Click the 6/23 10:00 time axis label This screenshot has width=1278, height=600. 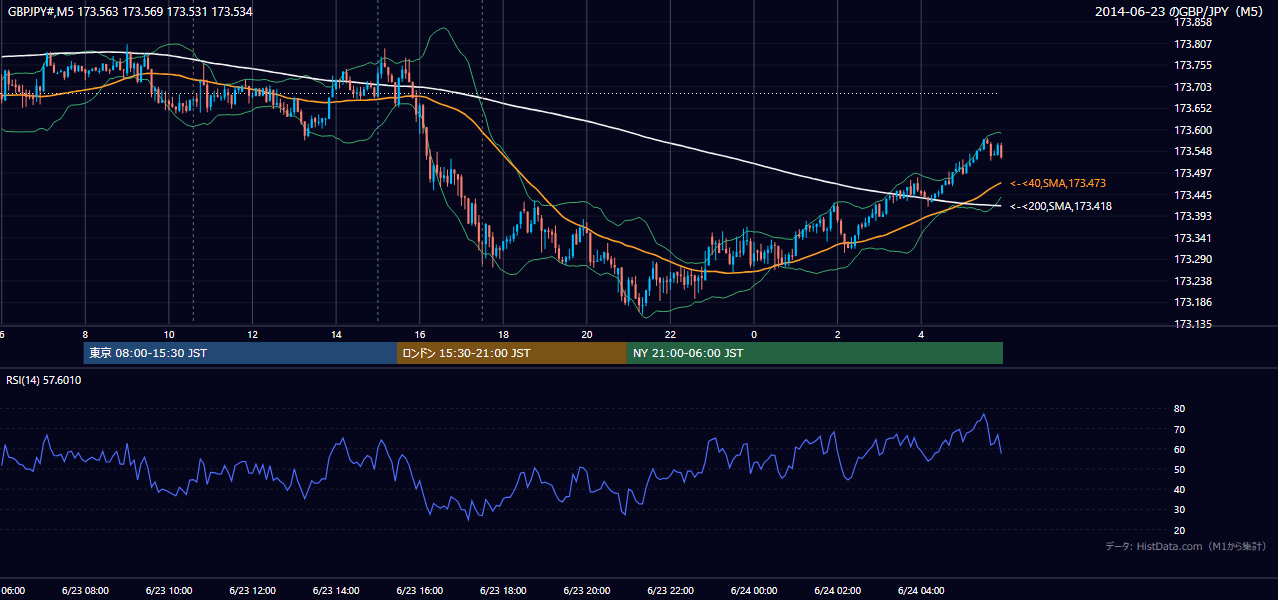[x=169, y=591]
